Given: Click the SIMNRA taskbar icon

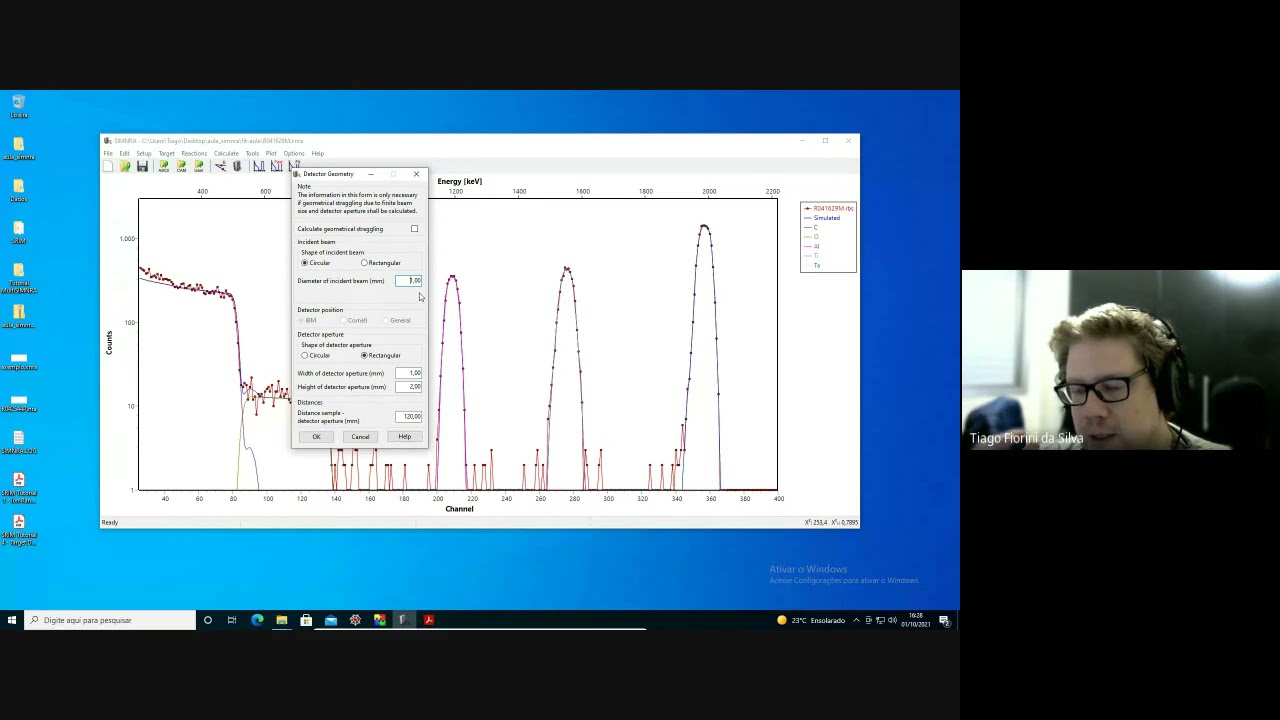Looking at the screenshot, I should tap(404, 620).
